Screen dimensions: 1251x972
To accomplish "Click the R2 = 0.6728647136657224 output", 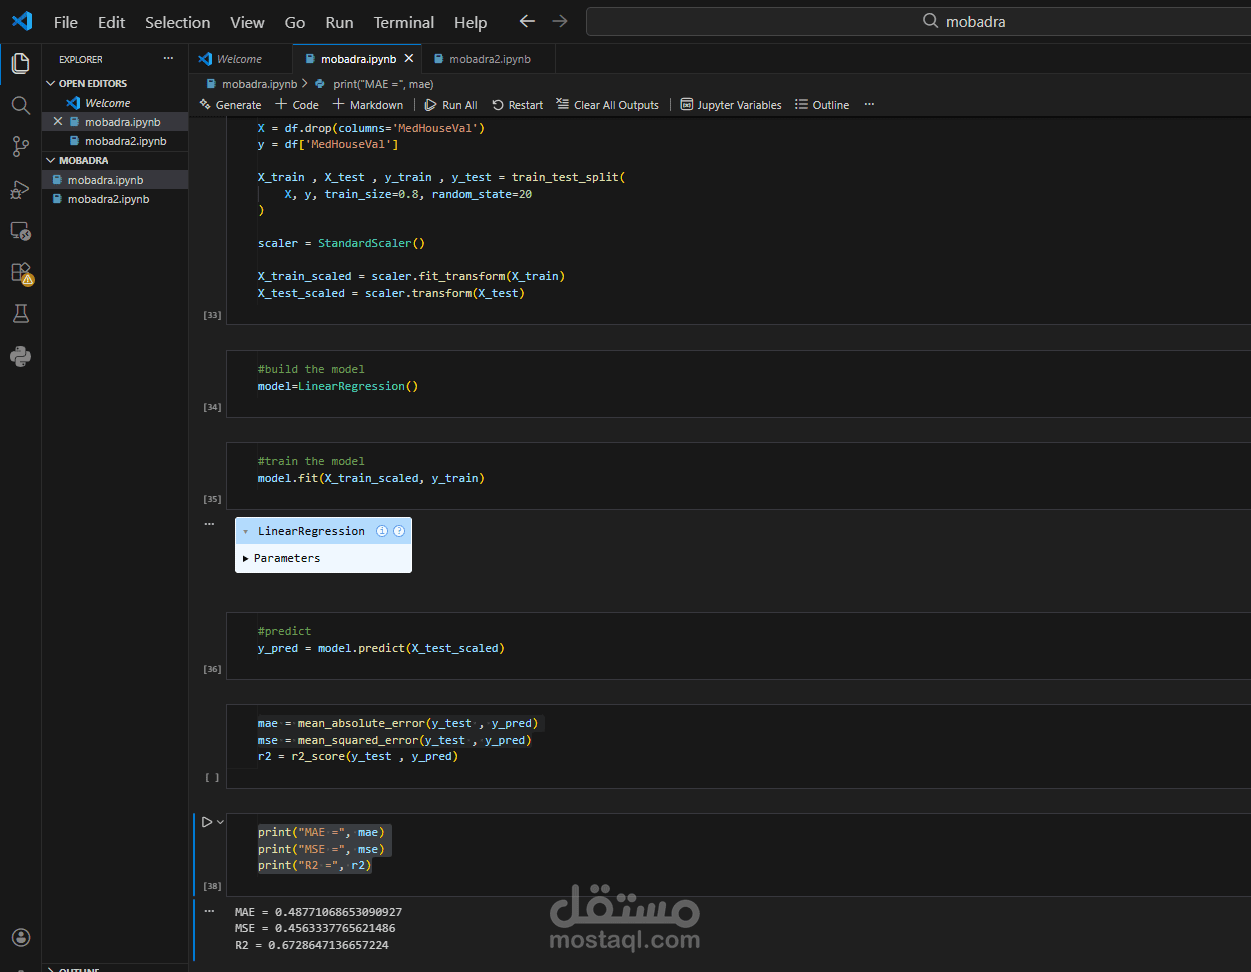I will (312, 945).
